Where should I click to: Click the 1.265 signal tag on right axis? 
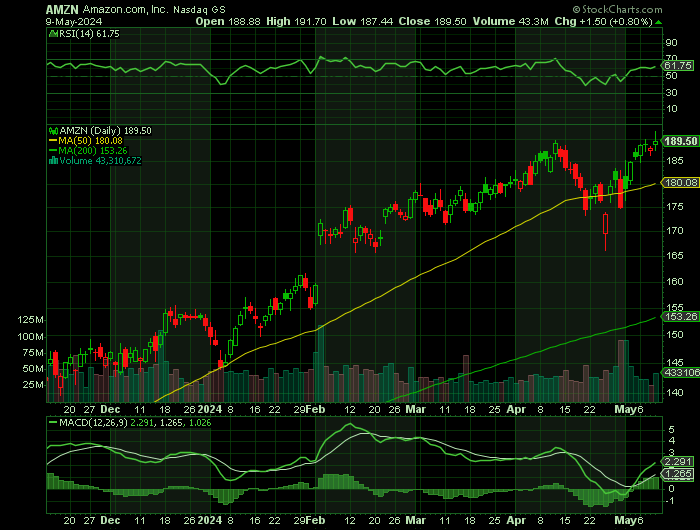click(x=678, y=474)
